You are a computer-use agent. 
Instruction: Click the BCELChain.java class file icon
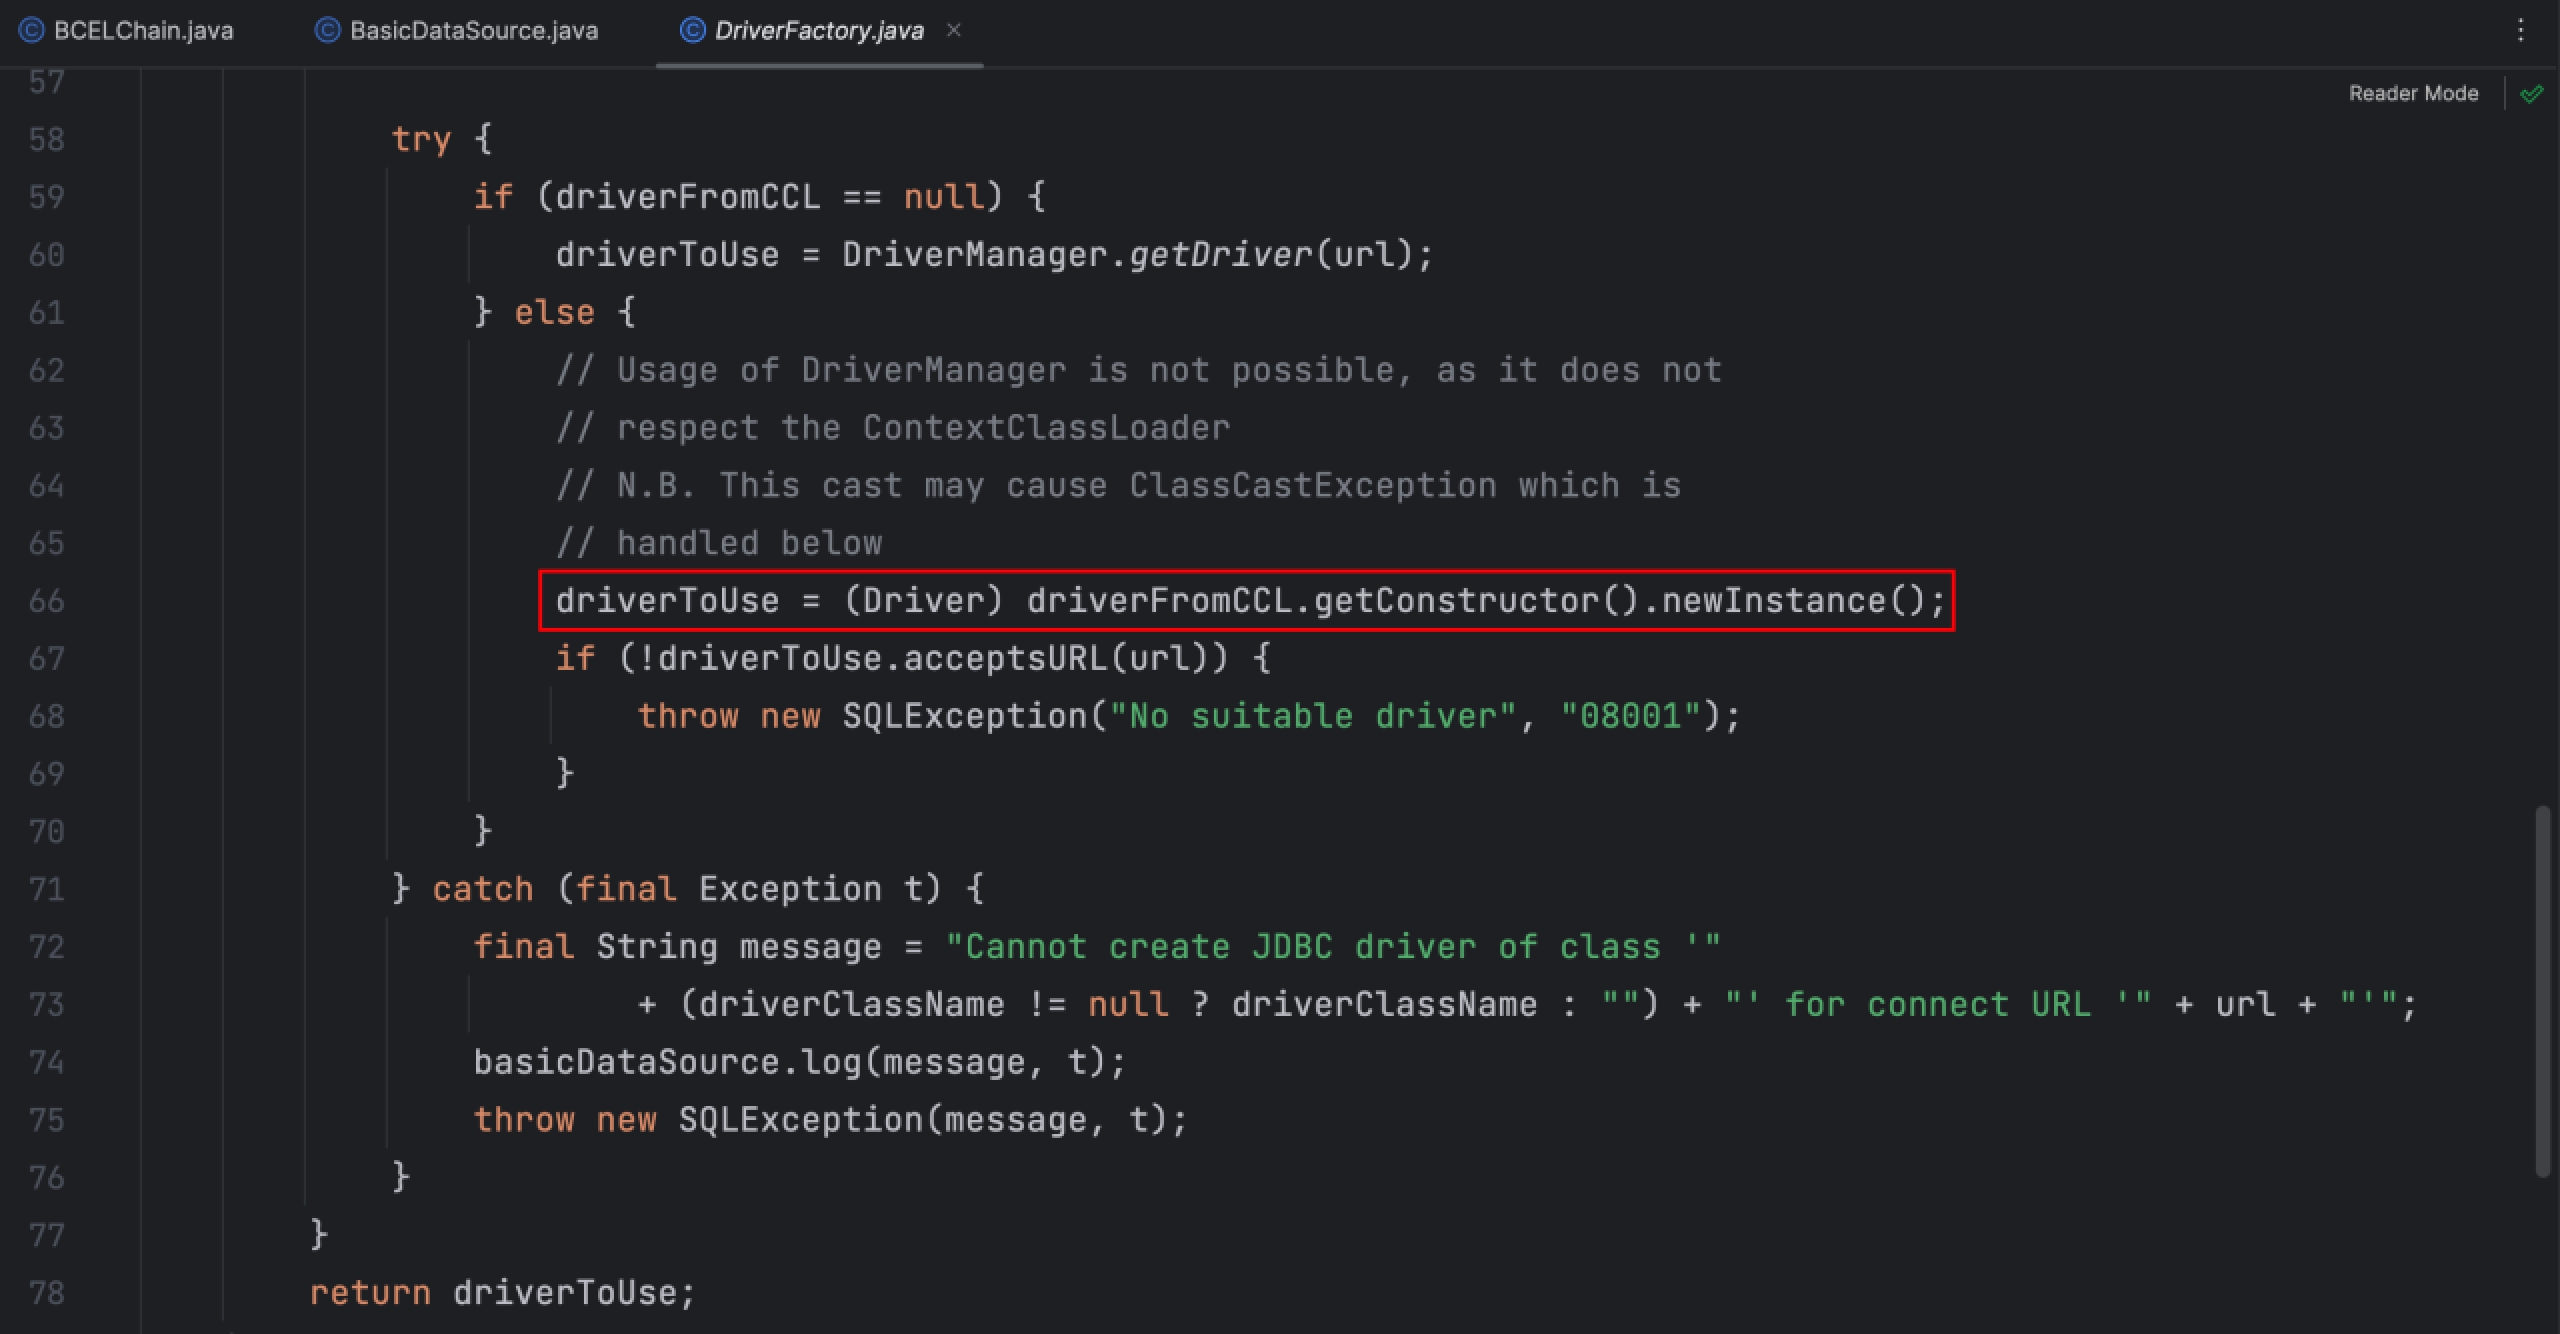coord(32,31)
